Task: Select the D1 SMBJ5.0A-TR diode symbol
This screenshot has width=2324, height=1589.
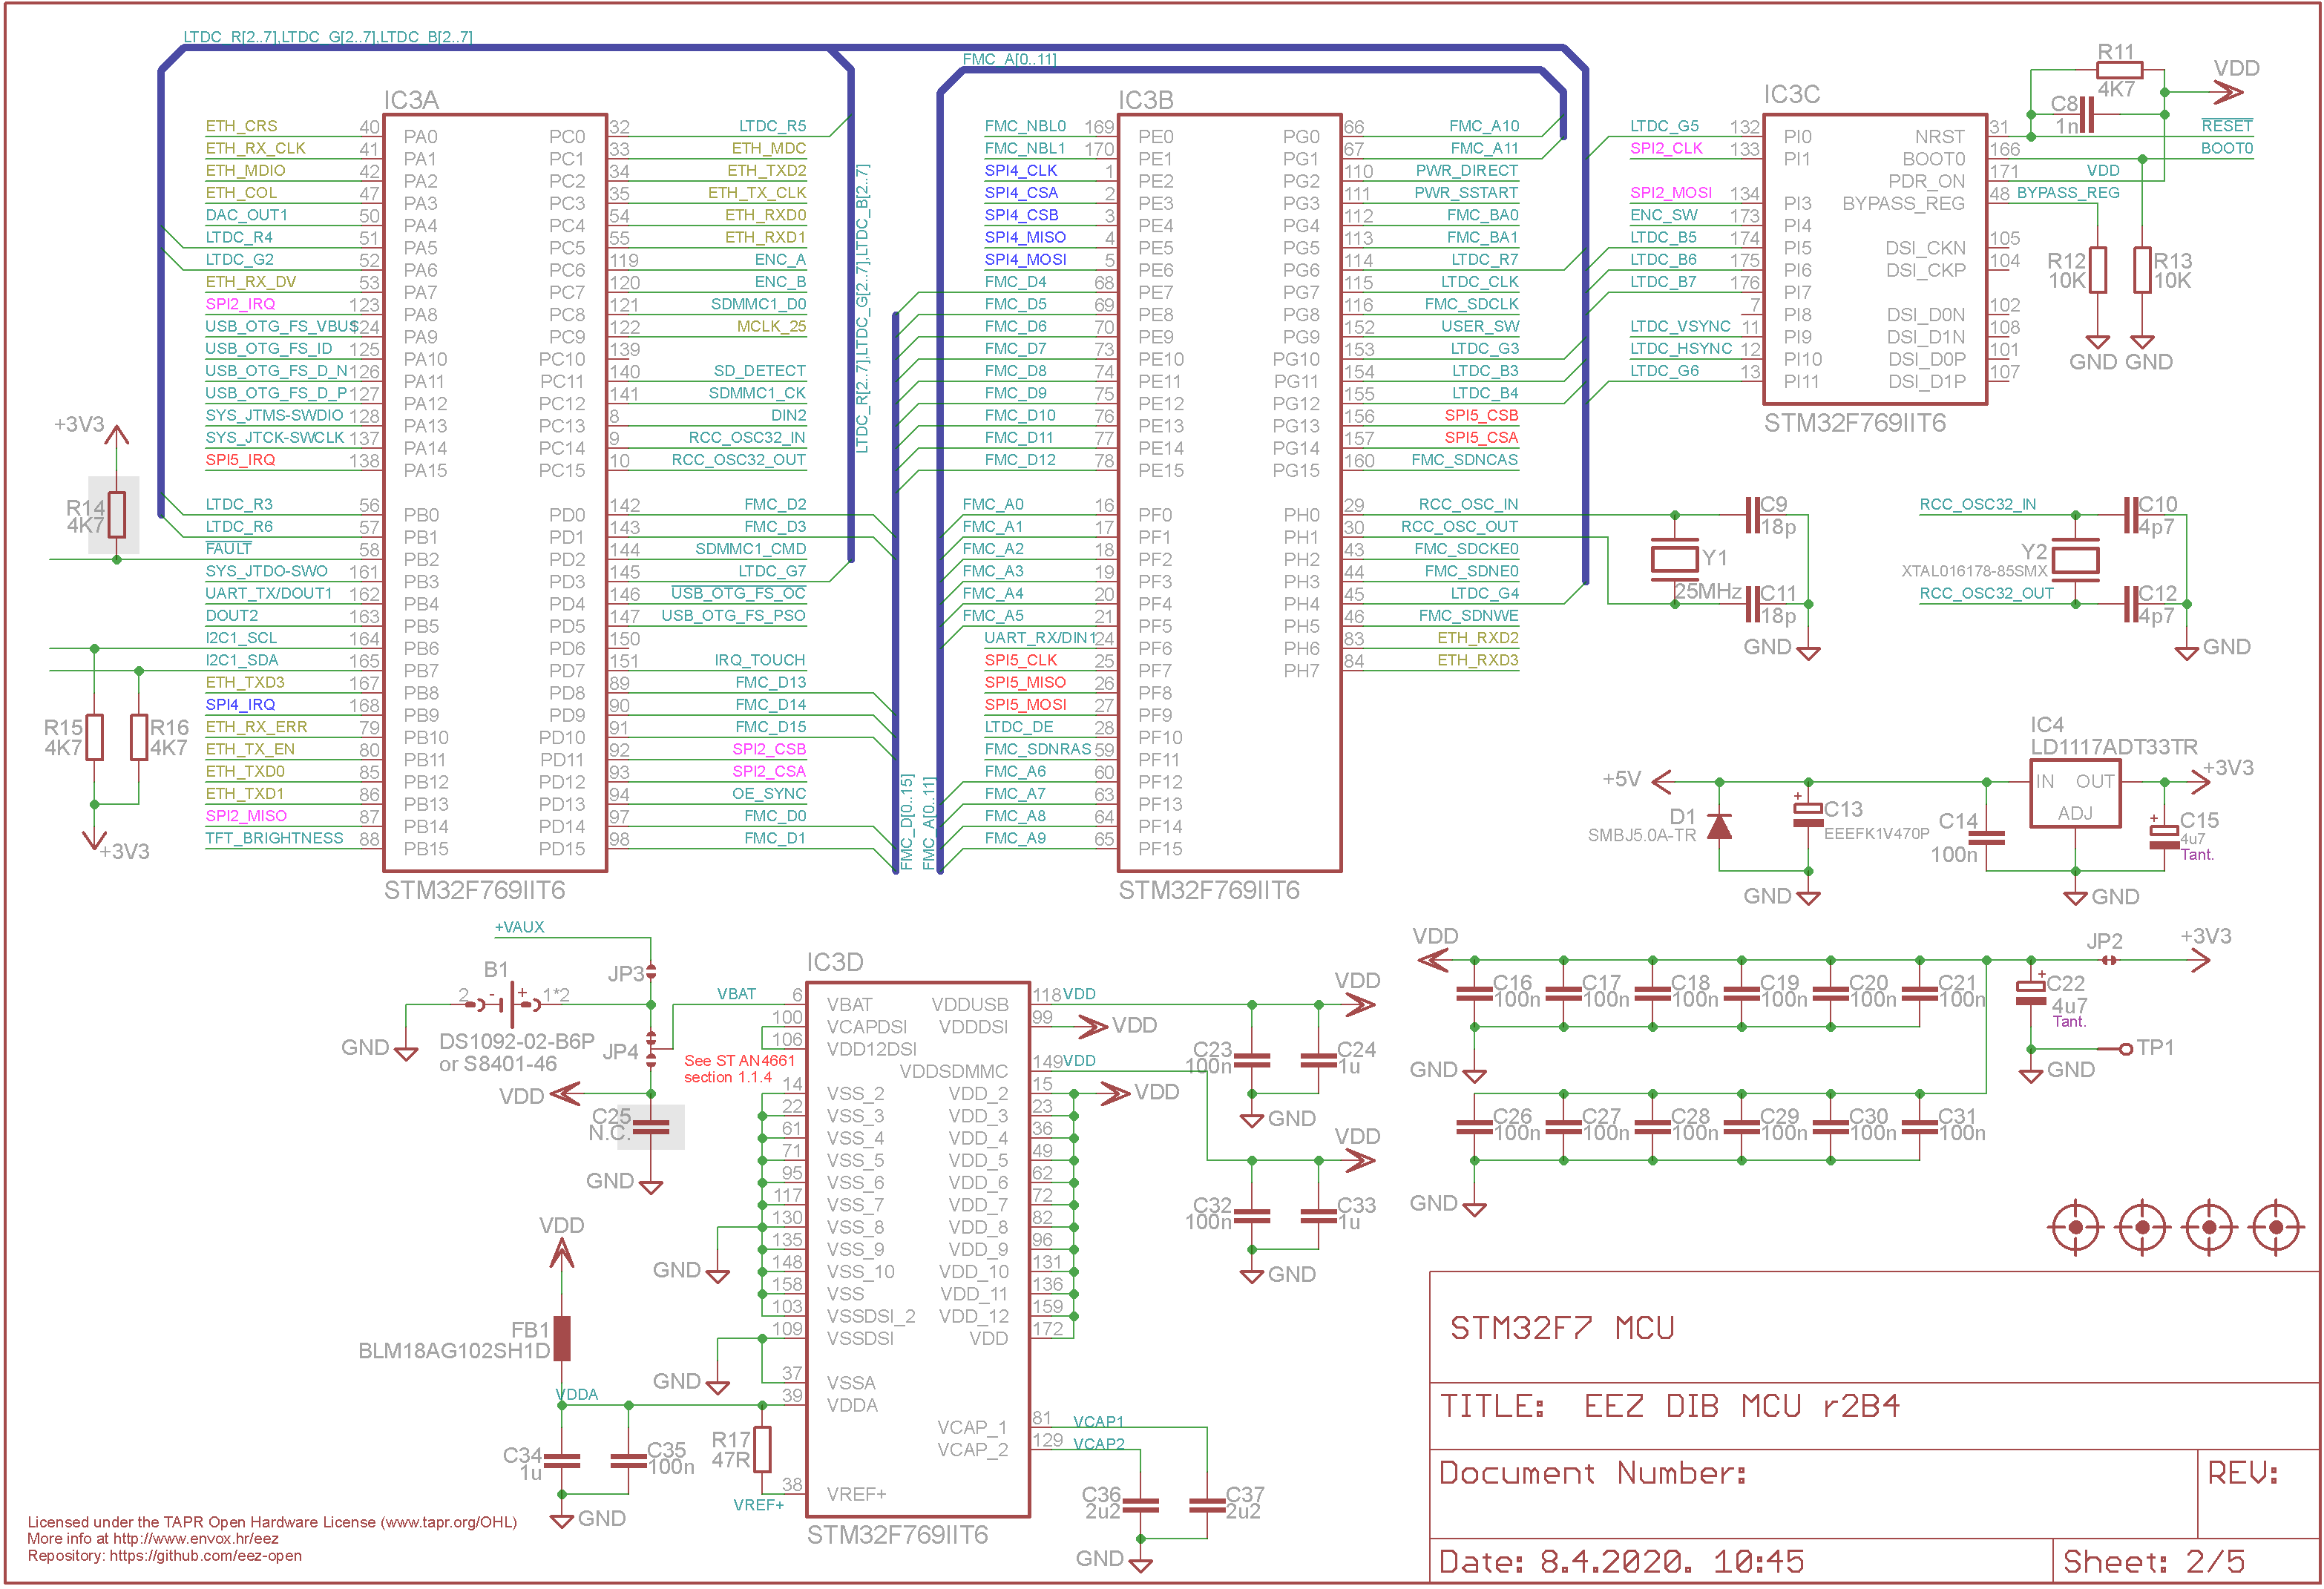Action: 1719,826
